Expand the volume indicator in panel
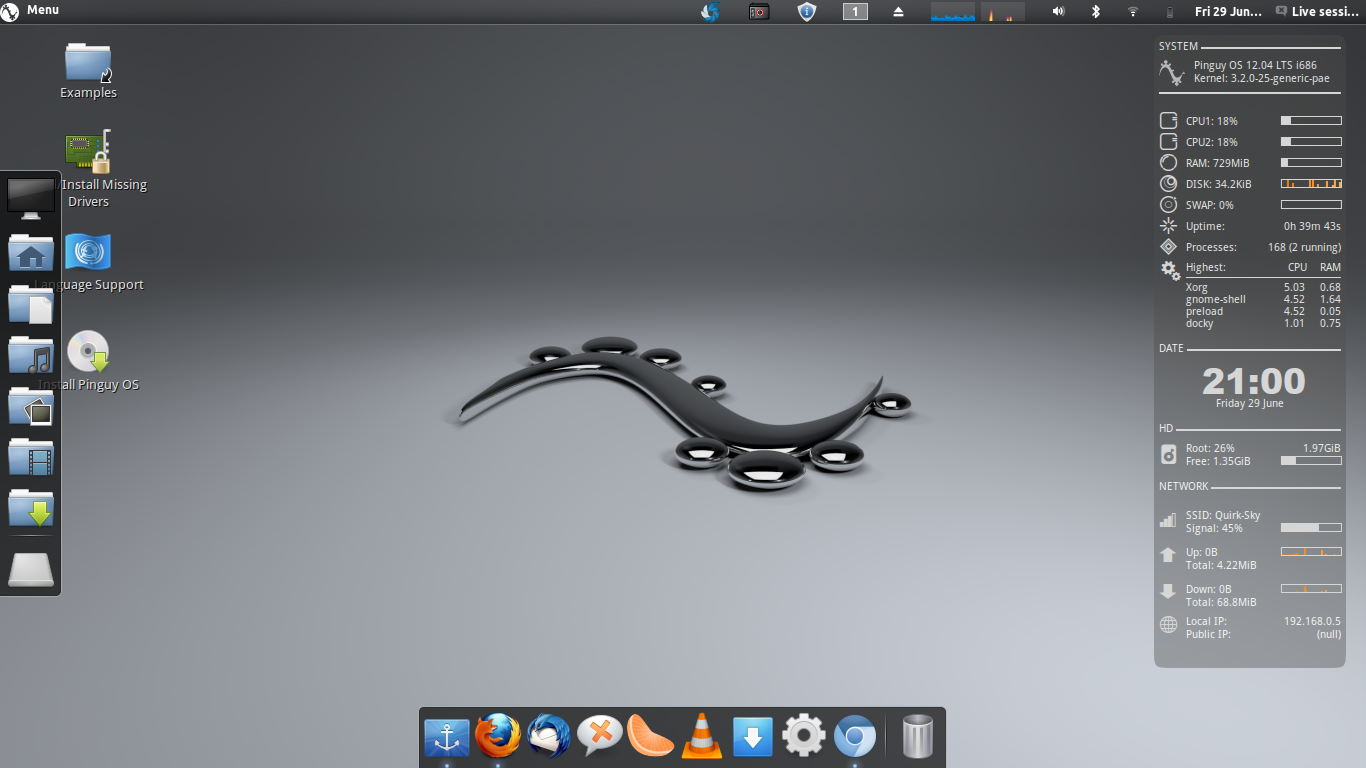Viewport: 1366px width, 768px height. click(1058, 11)
